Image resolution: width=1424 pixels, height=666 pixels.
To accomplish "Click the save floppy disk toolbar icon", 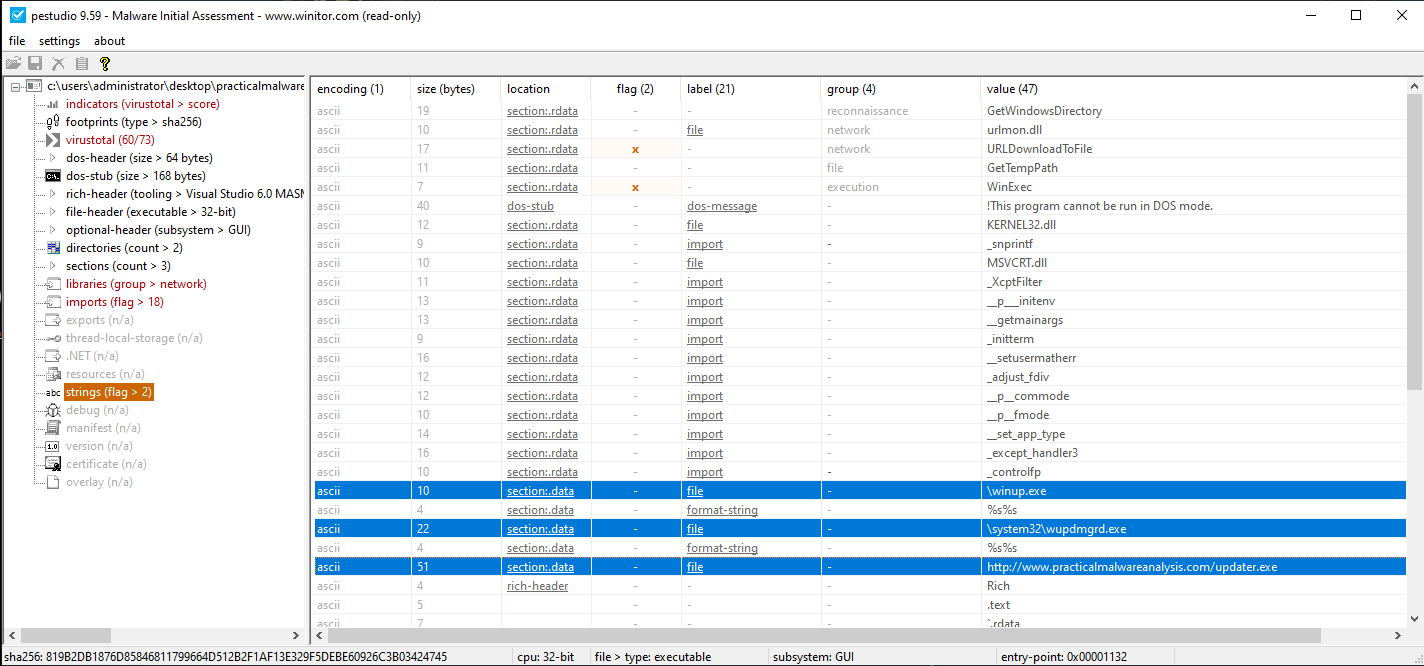I will 35,63.
